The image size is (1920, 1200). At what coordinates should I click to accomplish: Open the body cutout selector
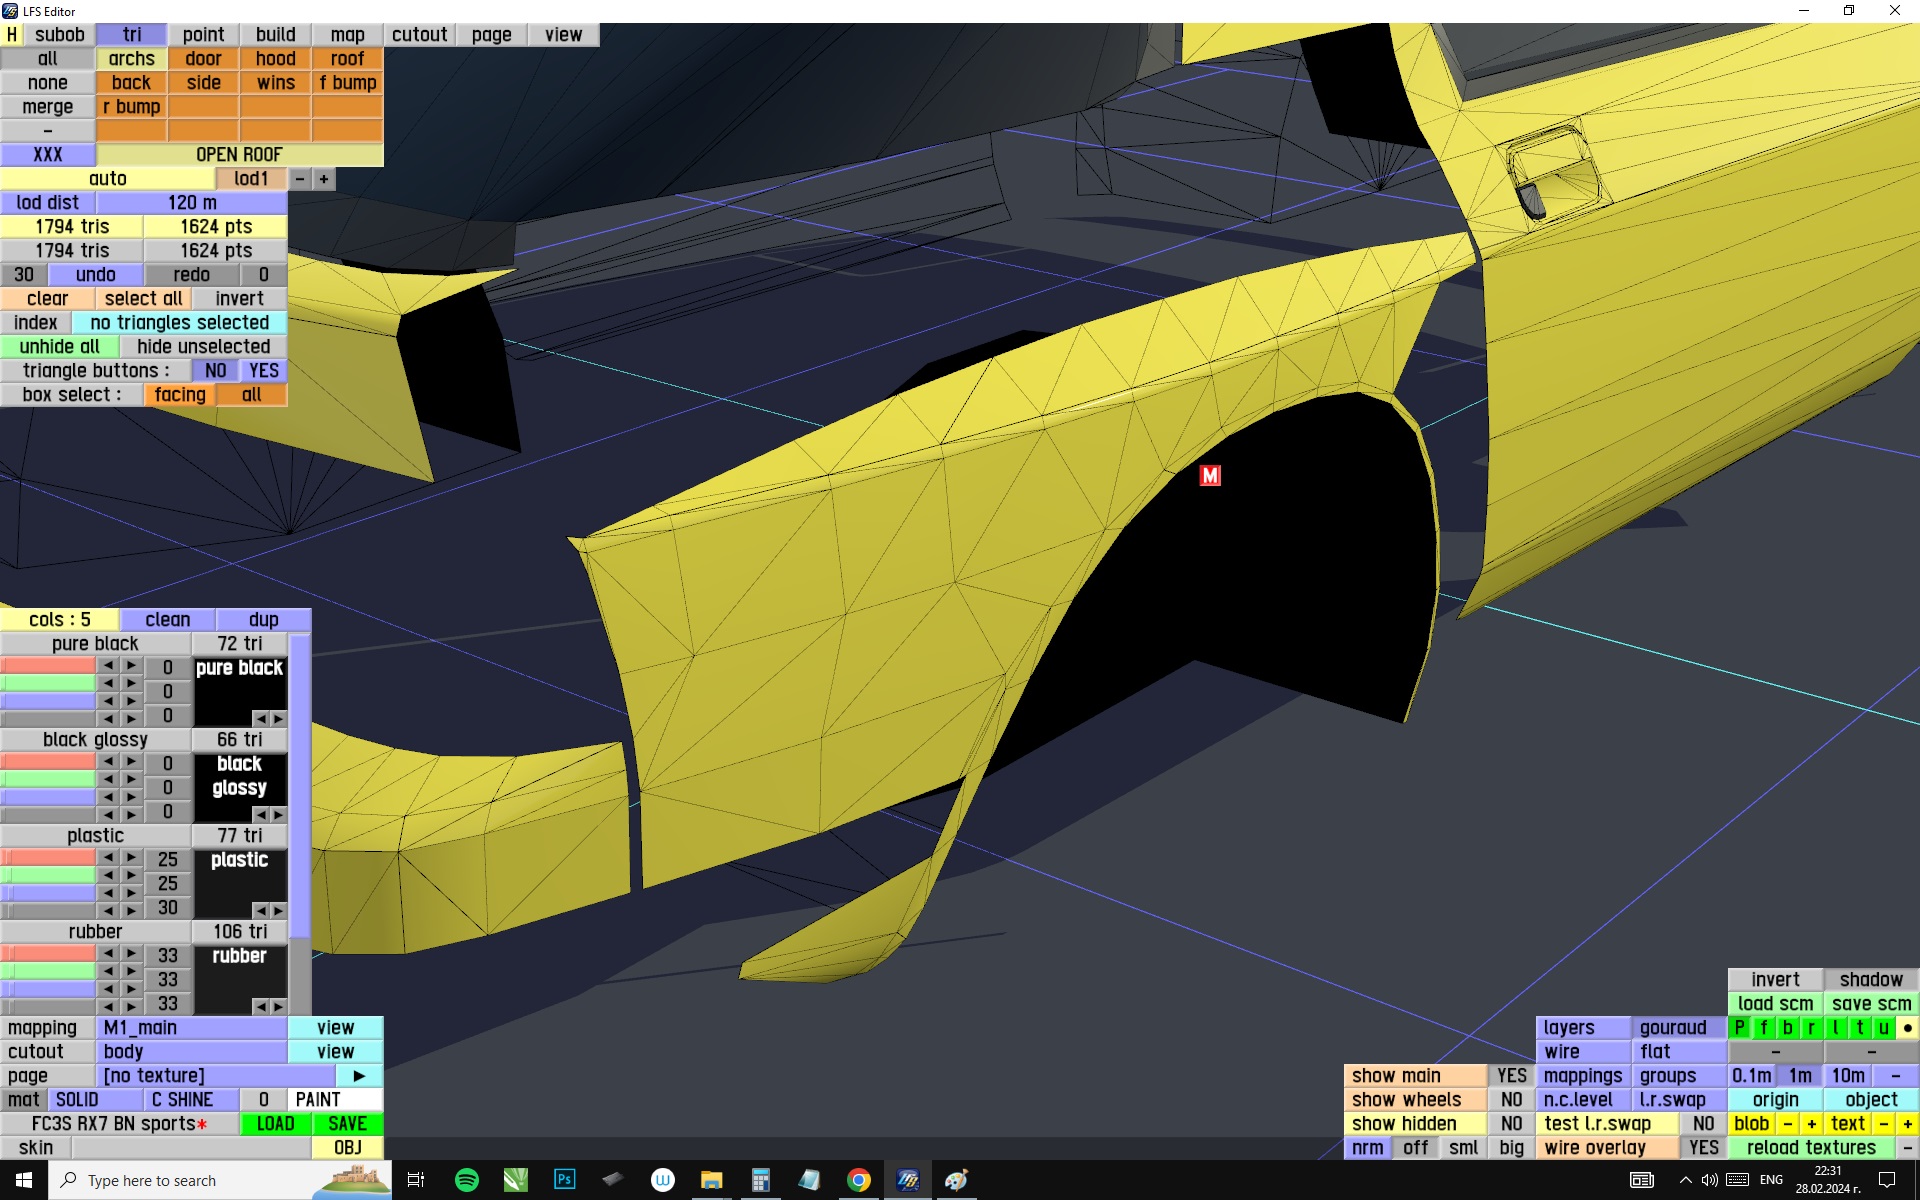pos(192,1052)
